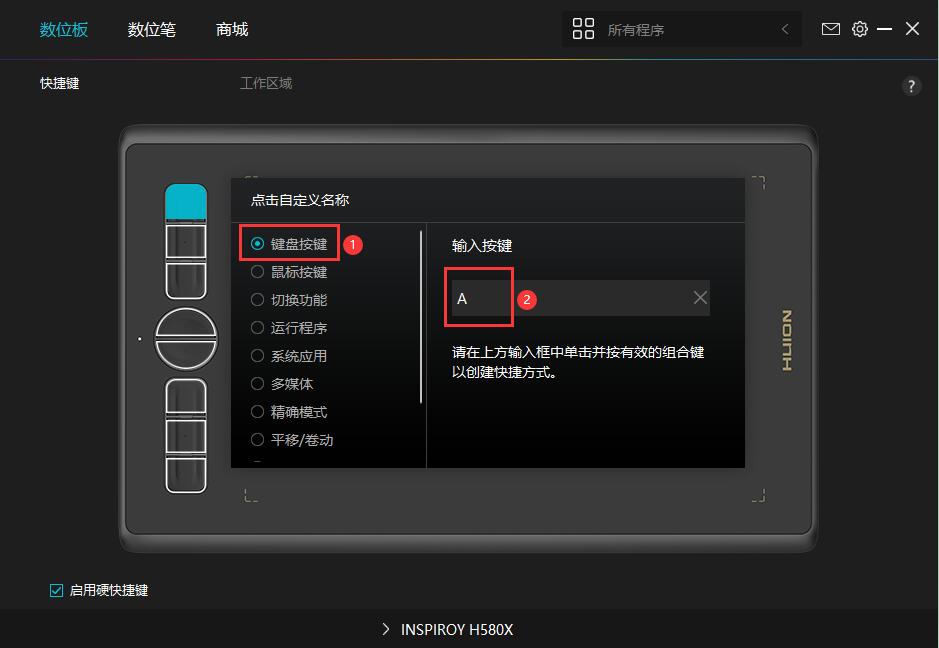Screen dimensions: 939x648
Task: Select the first press key below the dial
Action: click(x=186, y=396)
